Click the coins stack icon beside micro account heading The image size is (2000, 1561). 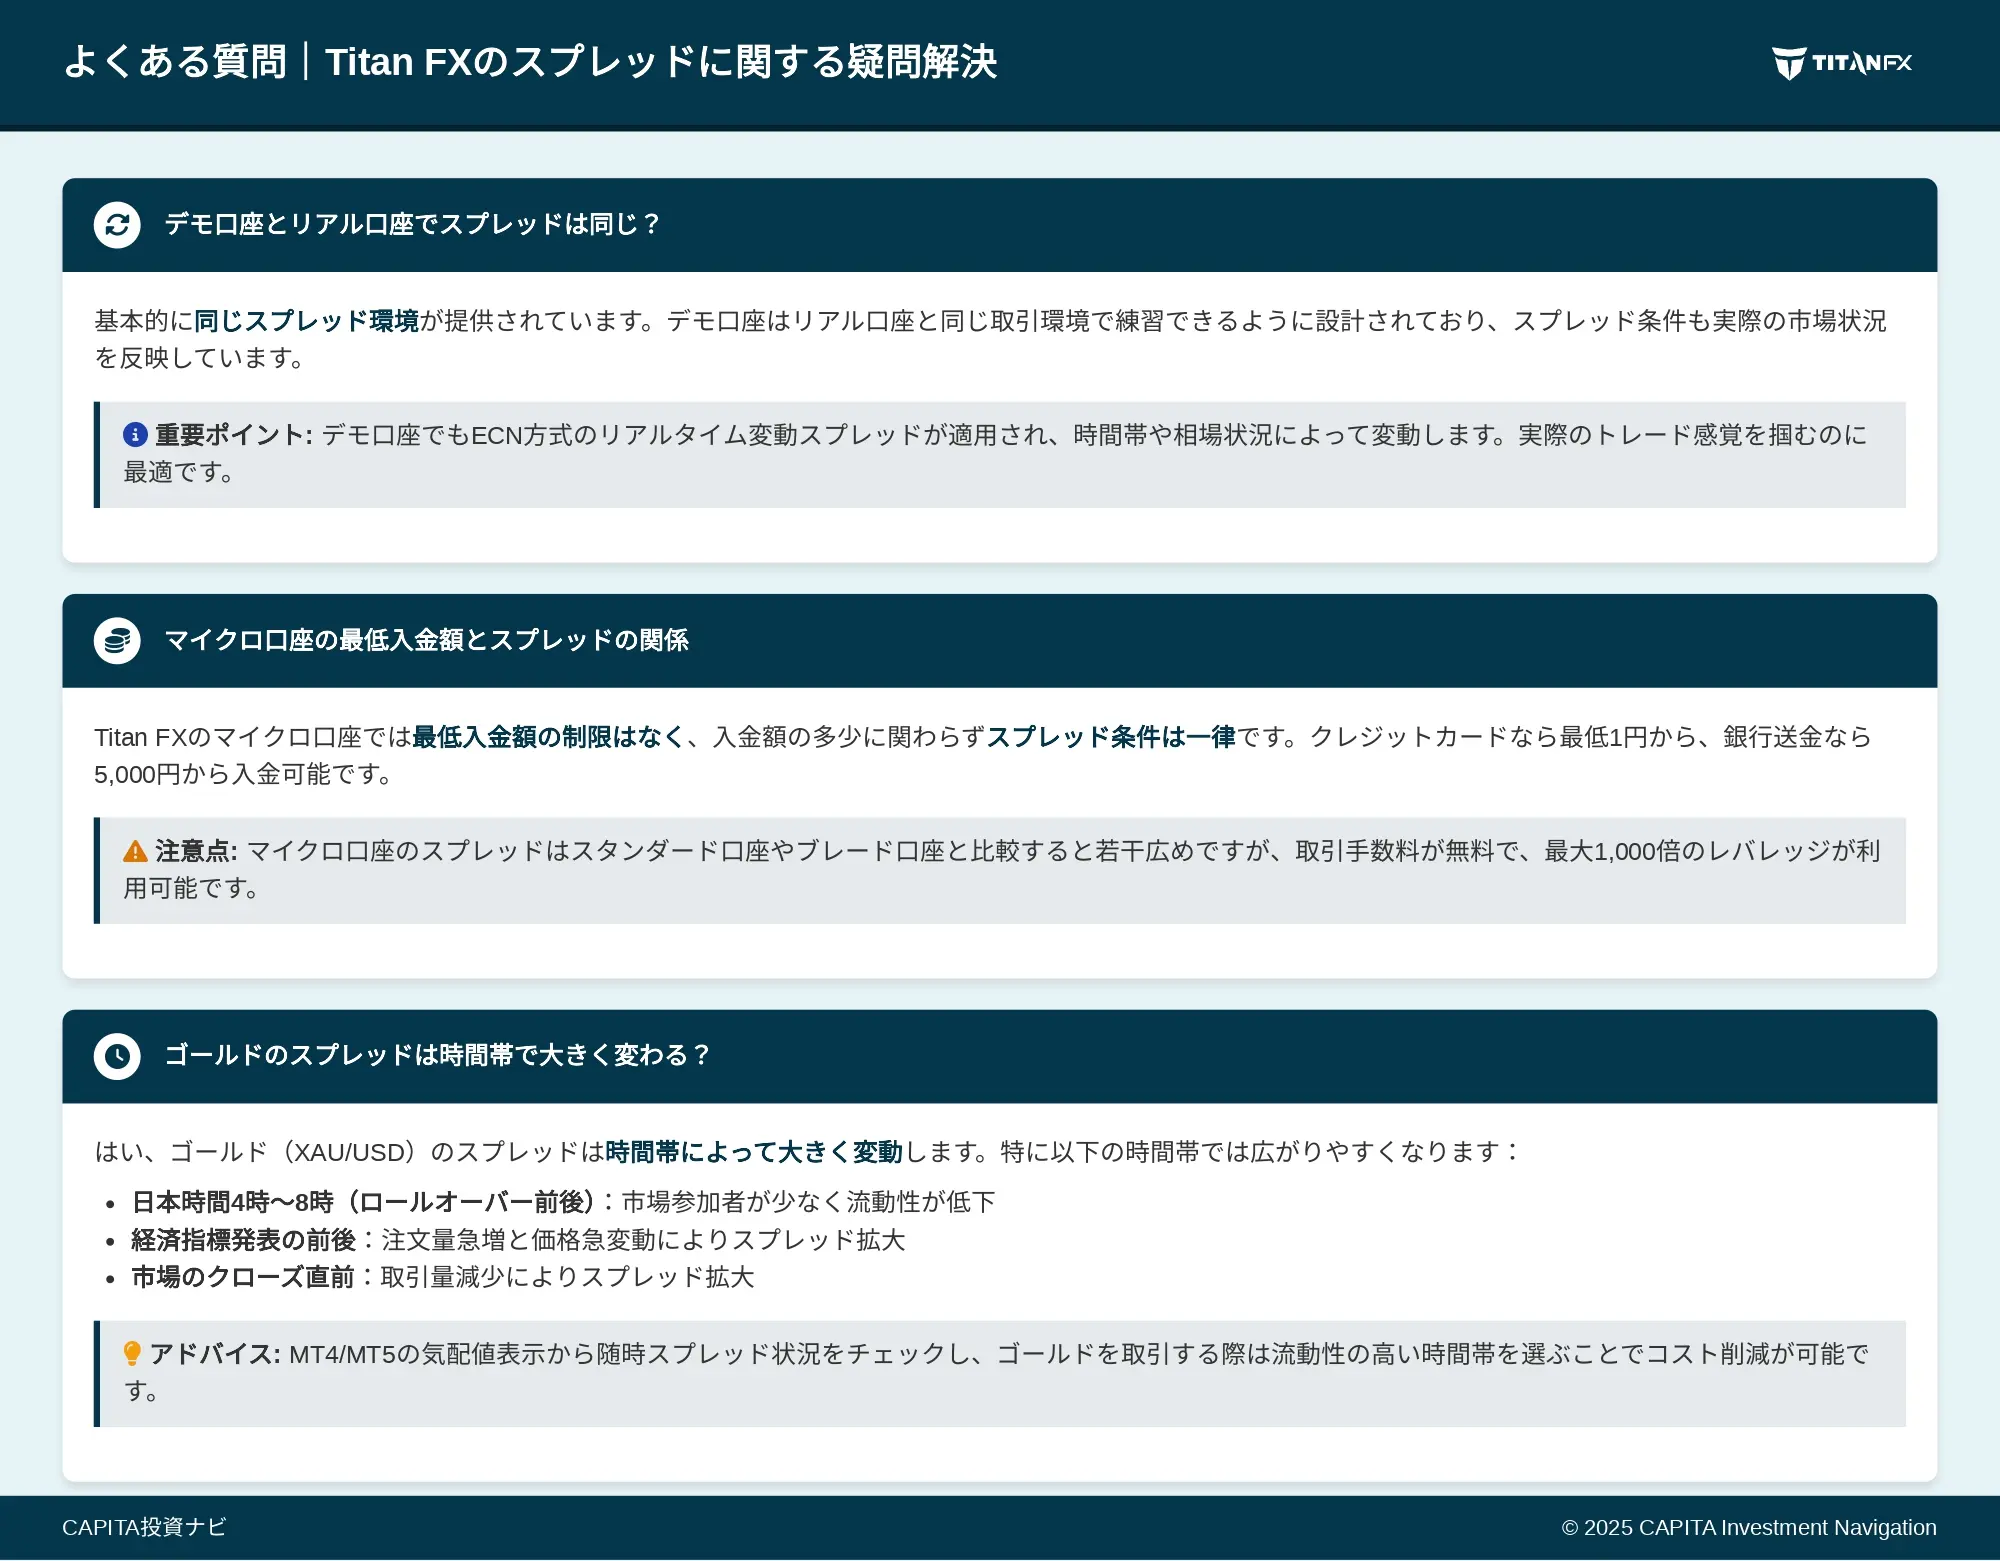point(117,641)
